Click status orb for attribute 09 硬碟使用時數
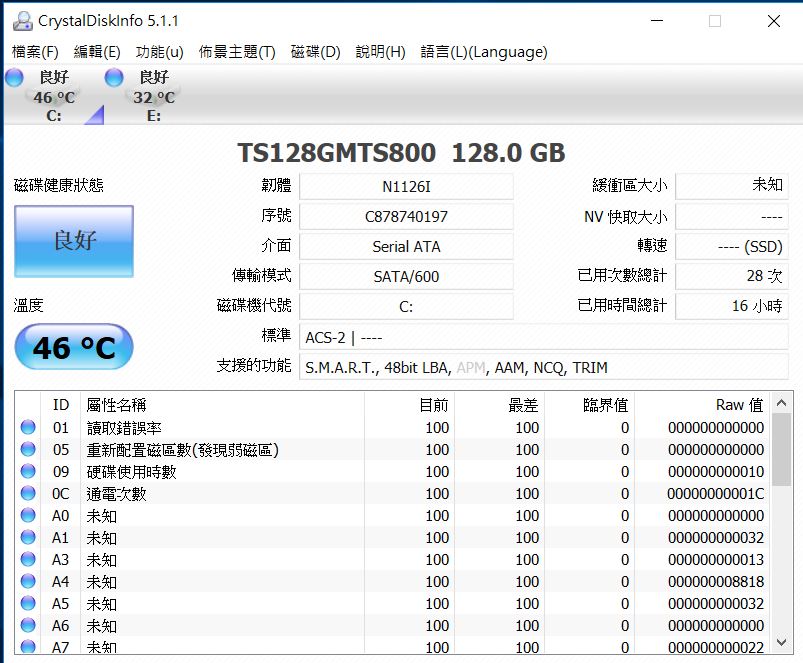 (28, 471)
